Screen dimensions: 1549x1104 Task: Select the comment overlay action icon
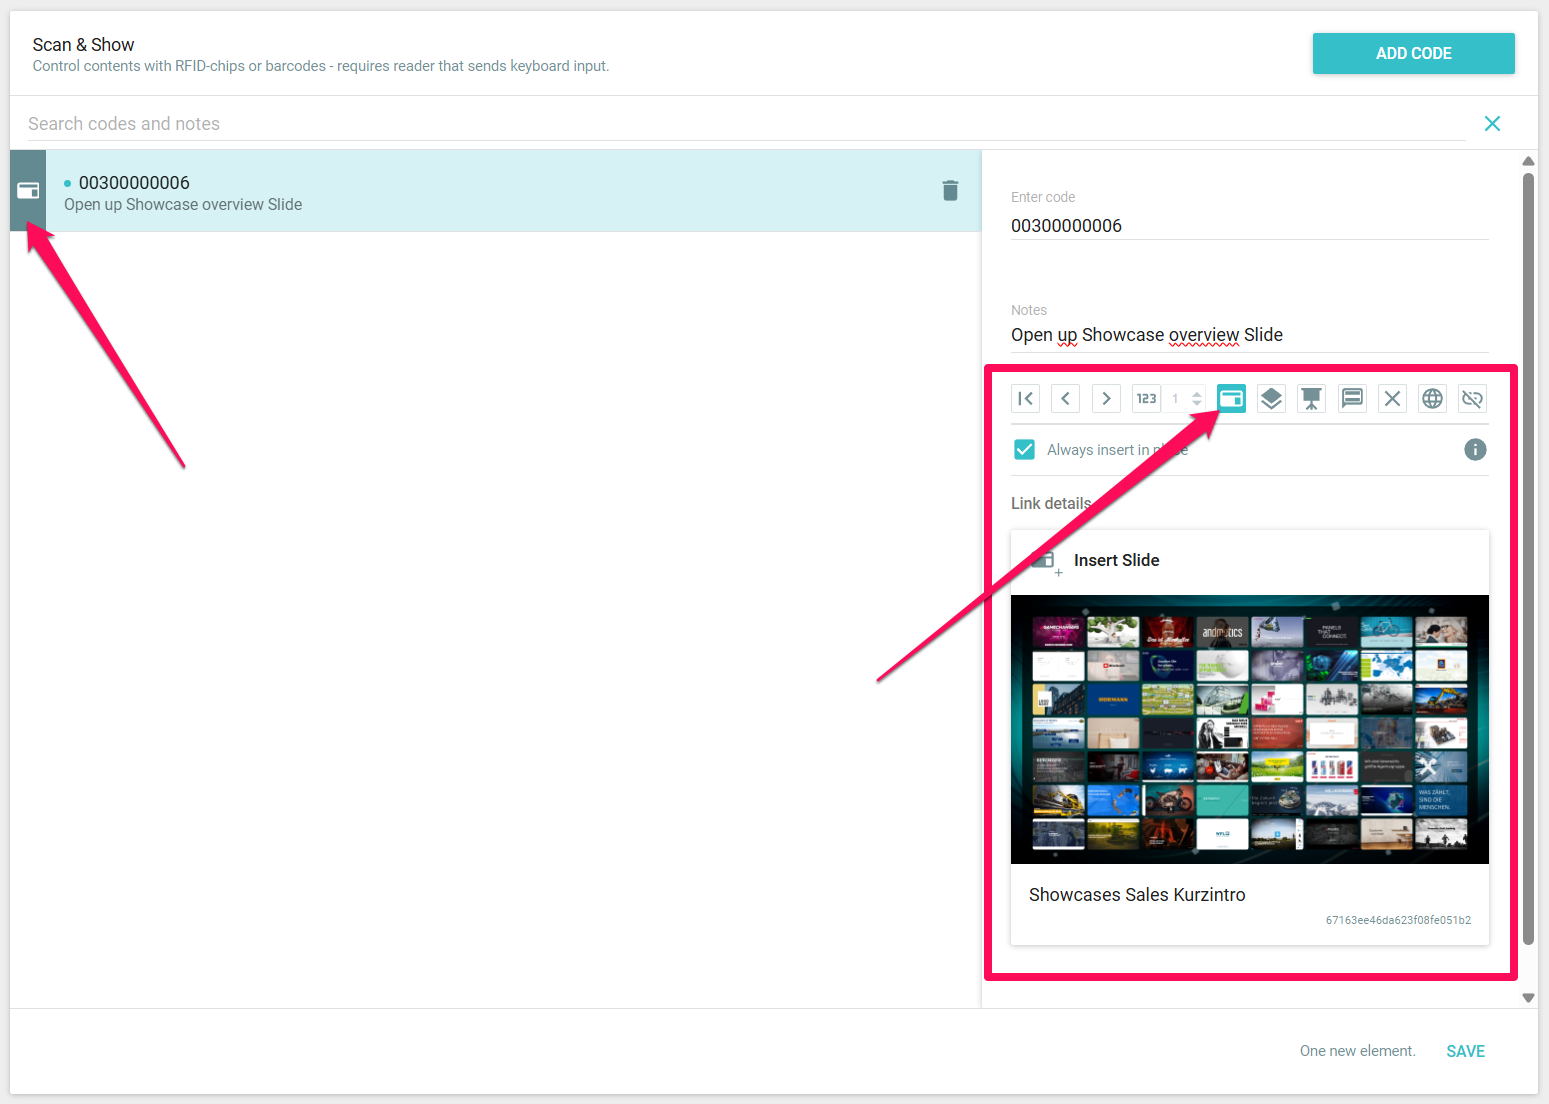pos(1352,399)
